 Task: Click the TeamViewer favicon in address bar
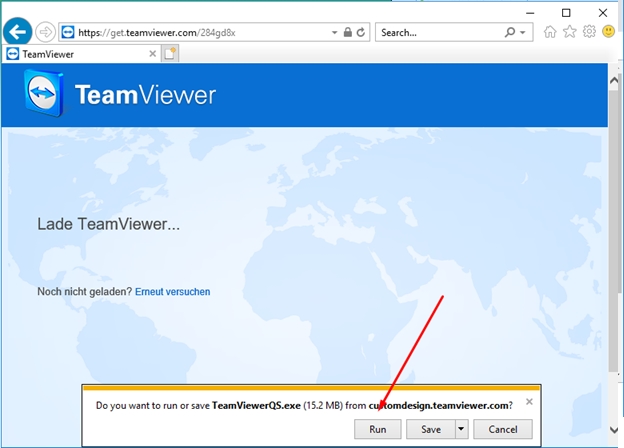coord(68,32)
